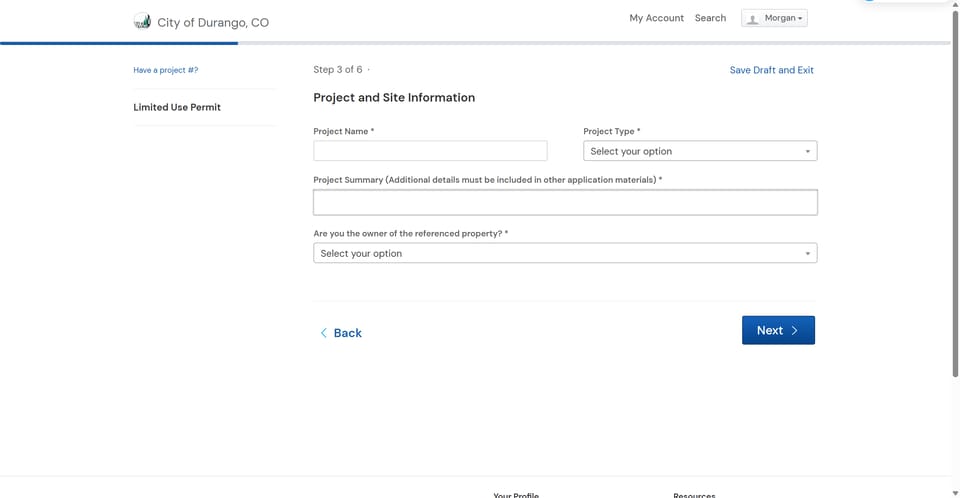Click the Back chevron arrow icon
Viewport: 960px width, 498px height.
(x=323, y=333)
